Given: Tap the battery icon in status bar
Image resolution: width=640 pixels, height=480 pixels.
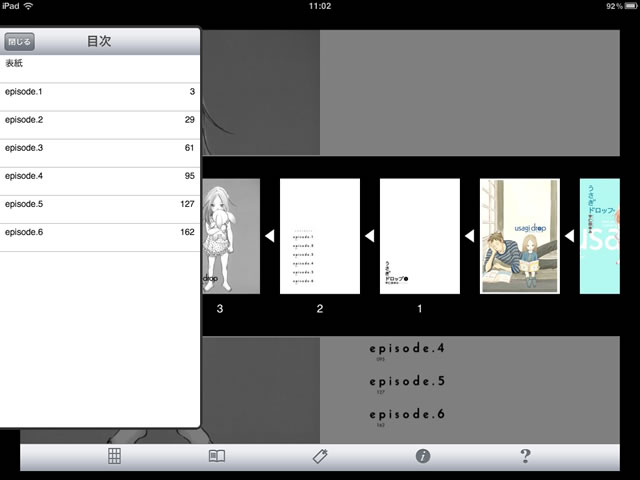Looking at the screenshot, I should point(631,6).
